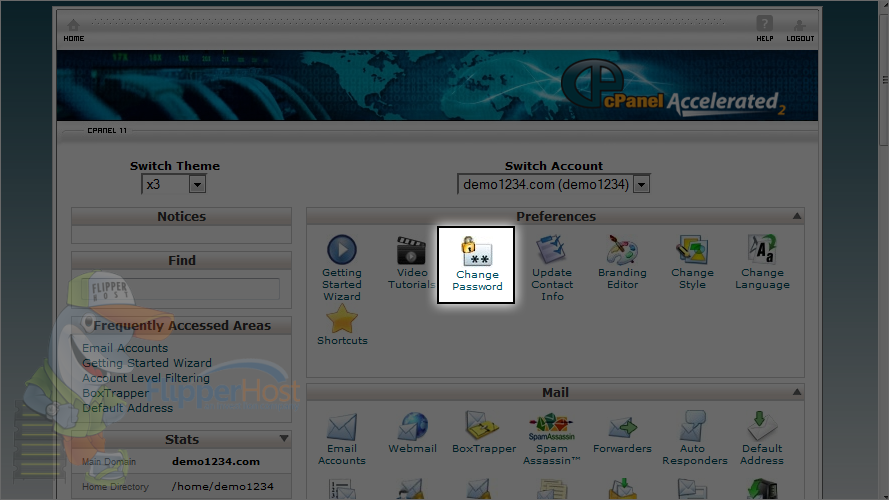Open the Switch Account dropdown
889x500 pixels.
(553, 184)
